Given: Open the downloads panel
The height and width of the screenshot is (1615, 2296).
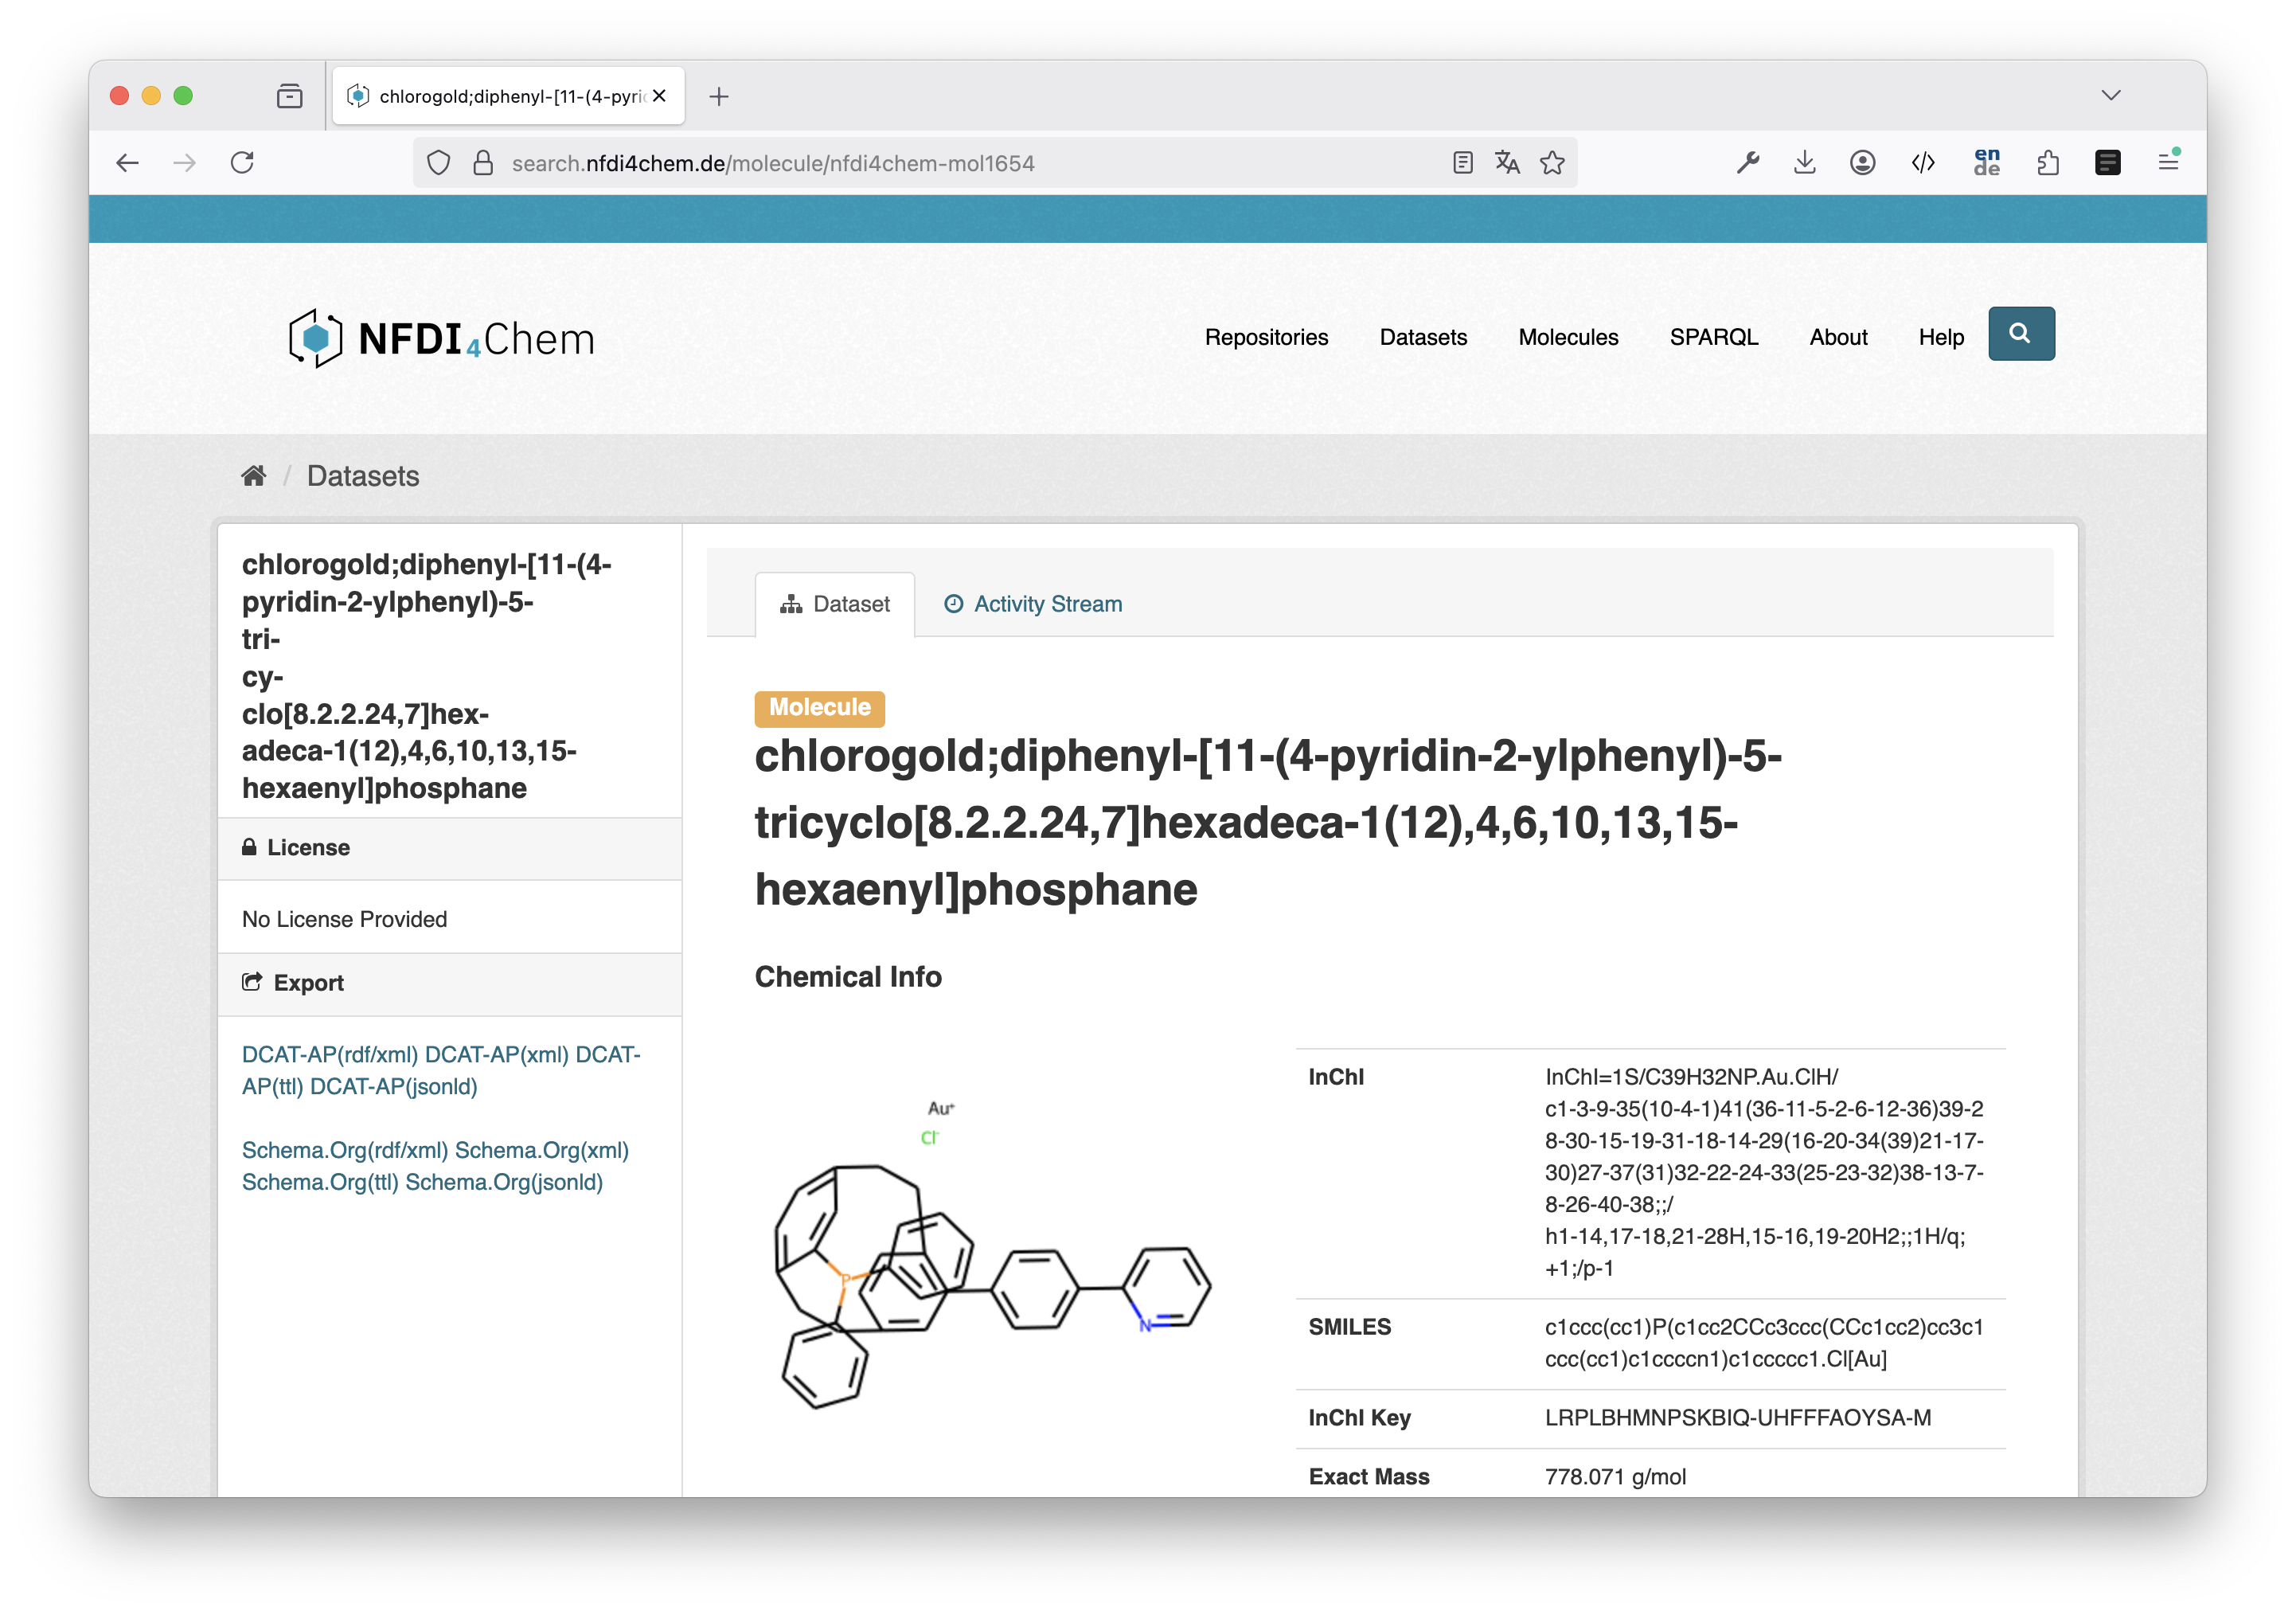Looking at the screenshot, I should tap(1805, 163).
